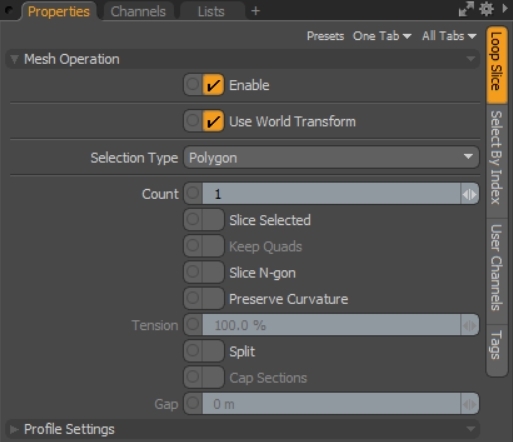Click the Presets button
The width and height of the screenshot is (513, 442).
pyautogui.click(x=325, y=36)
